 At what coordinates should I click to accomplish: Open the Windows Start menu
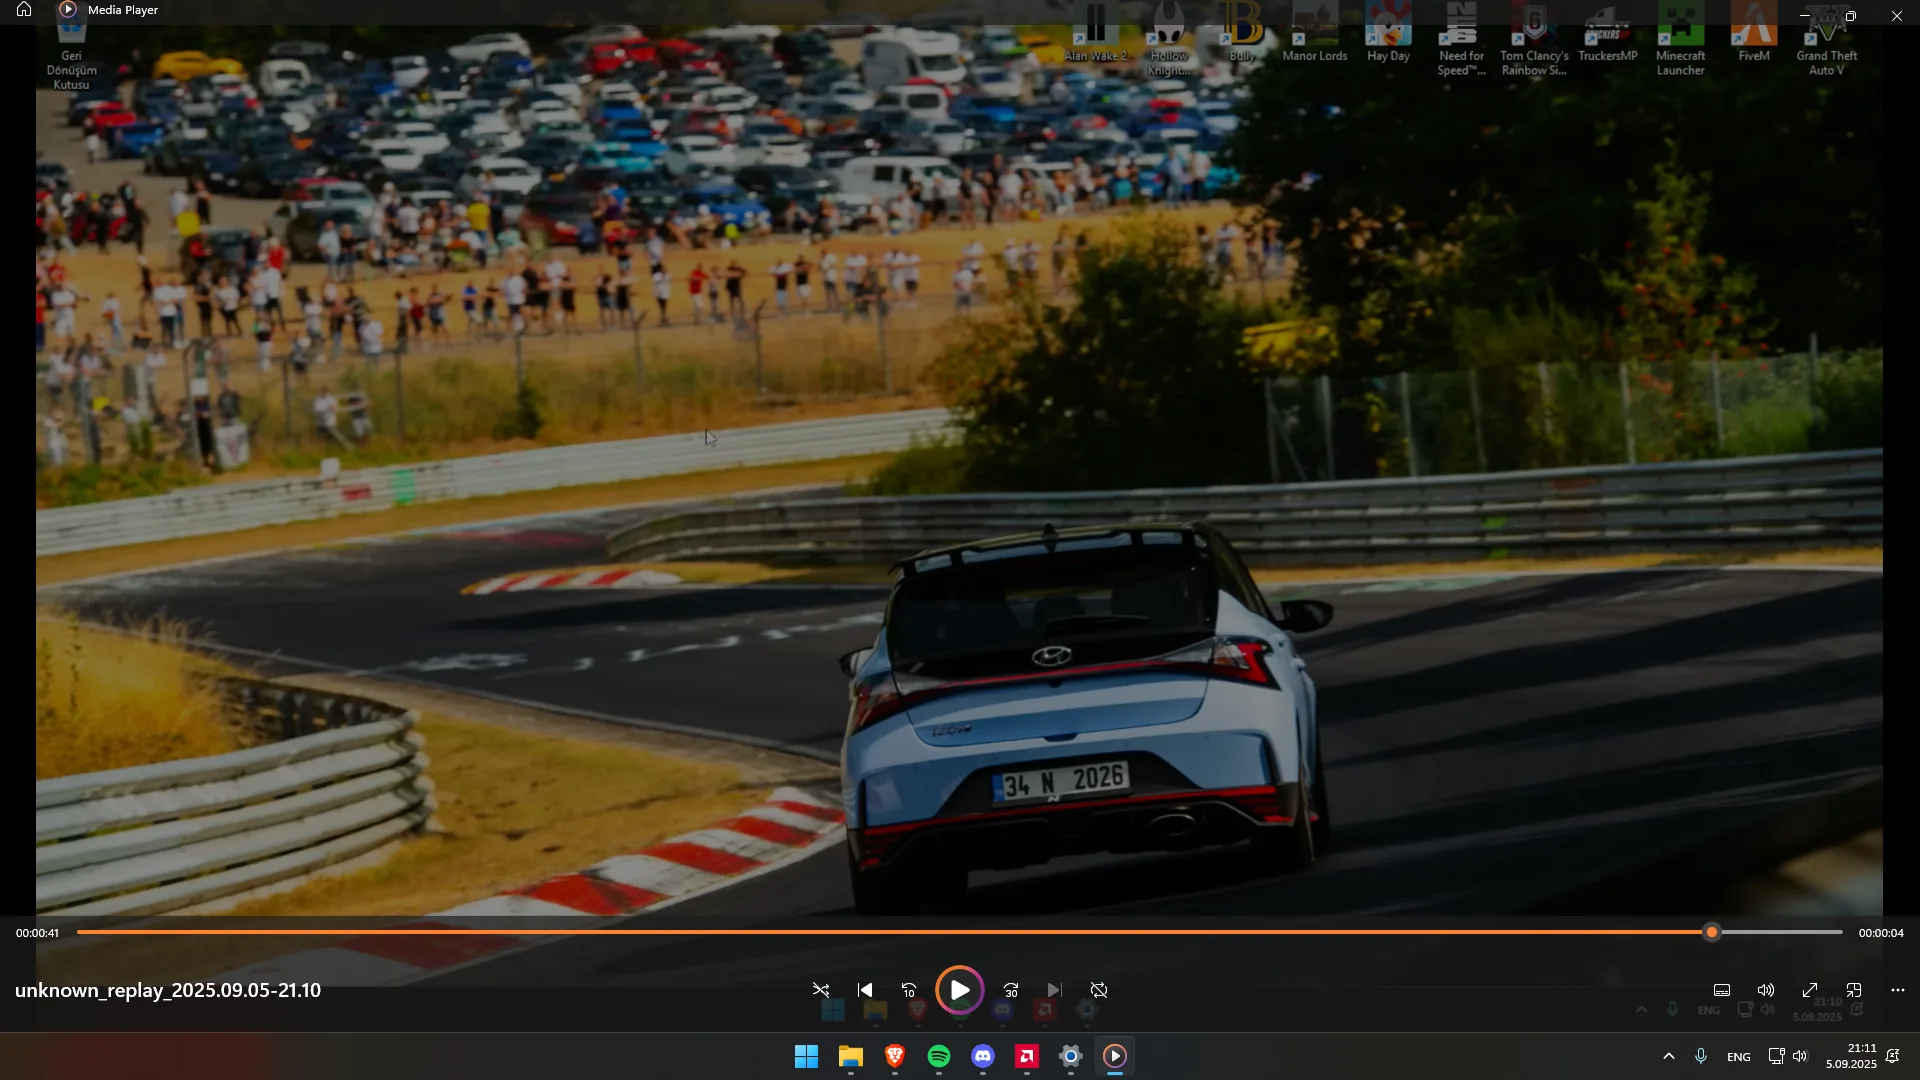[x=806, y=1057]
